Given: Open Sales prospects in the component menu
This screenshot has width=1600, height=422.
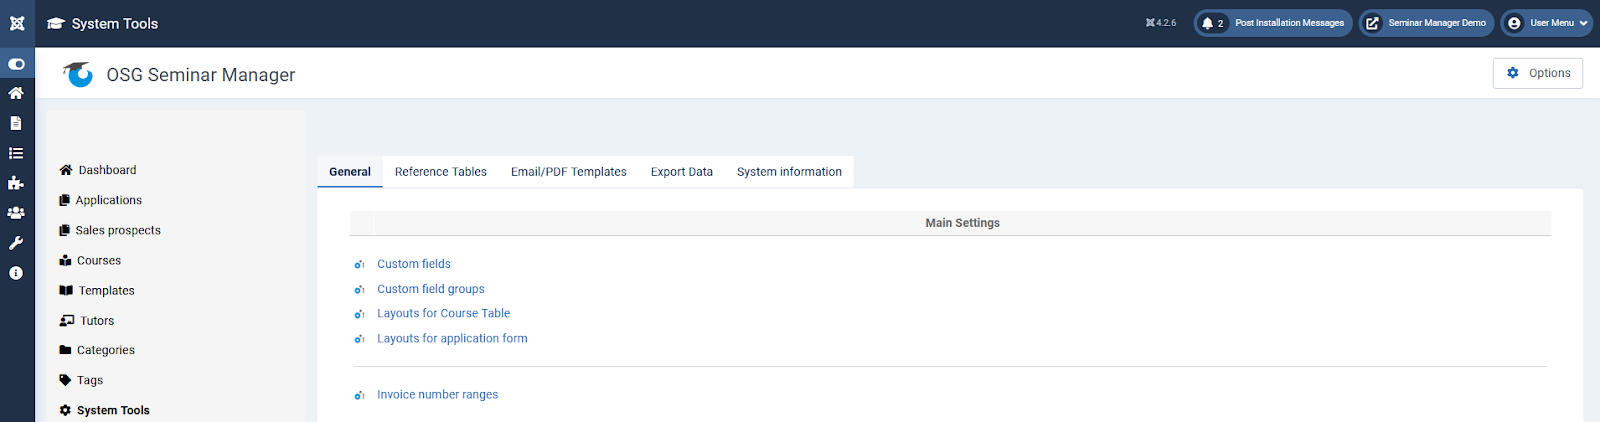Looking at the screenshot, I should (118, 230).
